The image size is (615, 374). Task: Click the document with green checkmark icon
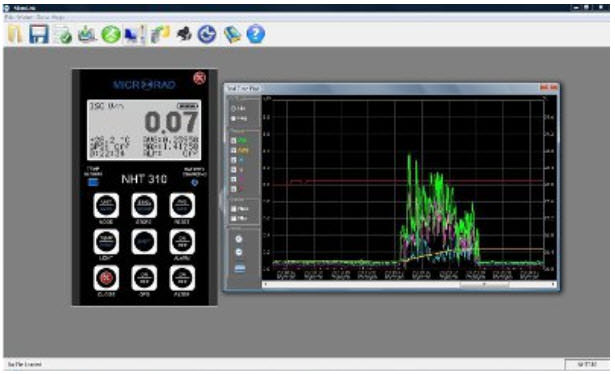pyautogui.click(x=63, y=34)
